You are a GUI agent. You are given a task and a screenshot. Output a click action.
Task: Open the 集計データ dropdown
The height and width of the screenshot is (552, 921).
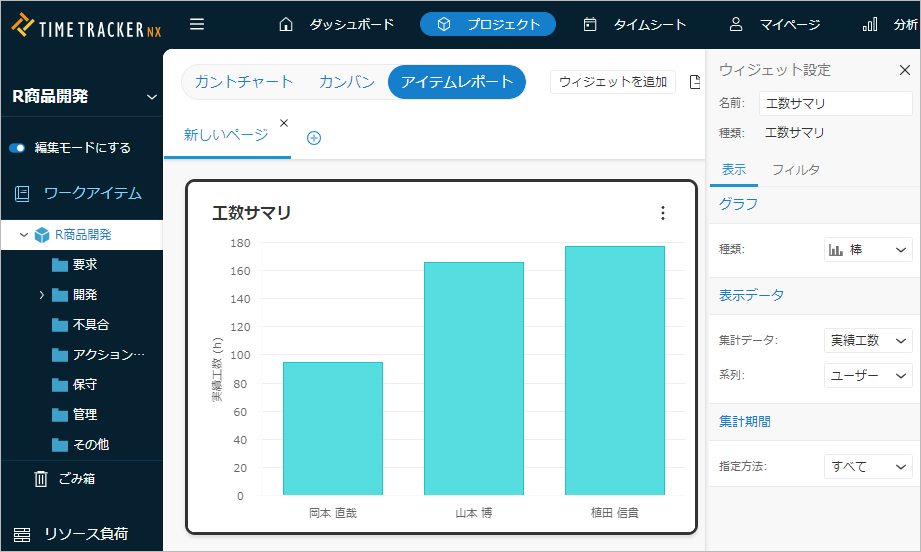pyautogui.click(x=868, y=341)
